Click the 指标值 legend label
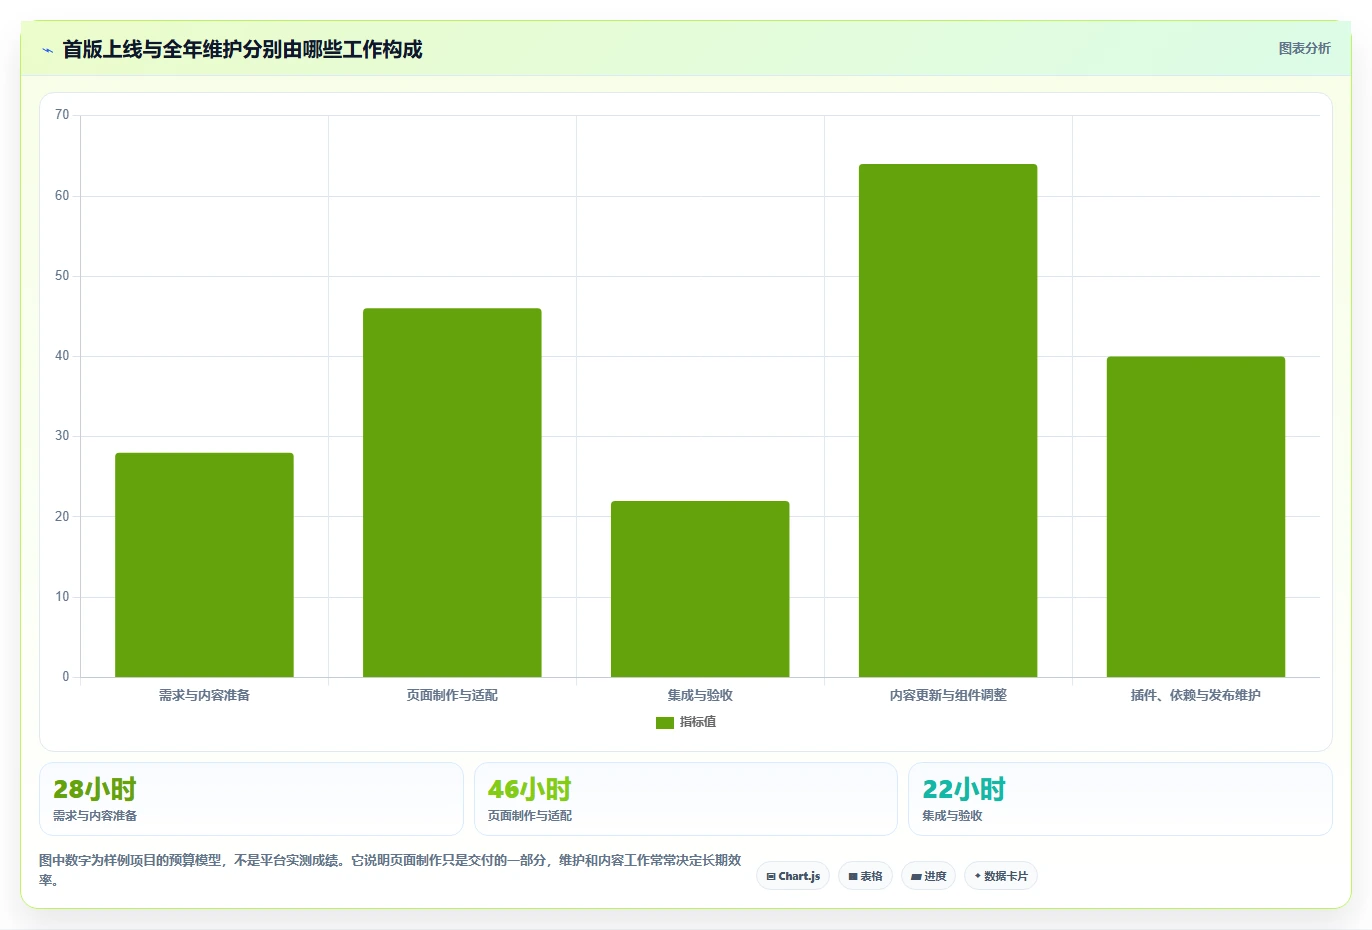The image size is (1372, 930). point(698,722)
